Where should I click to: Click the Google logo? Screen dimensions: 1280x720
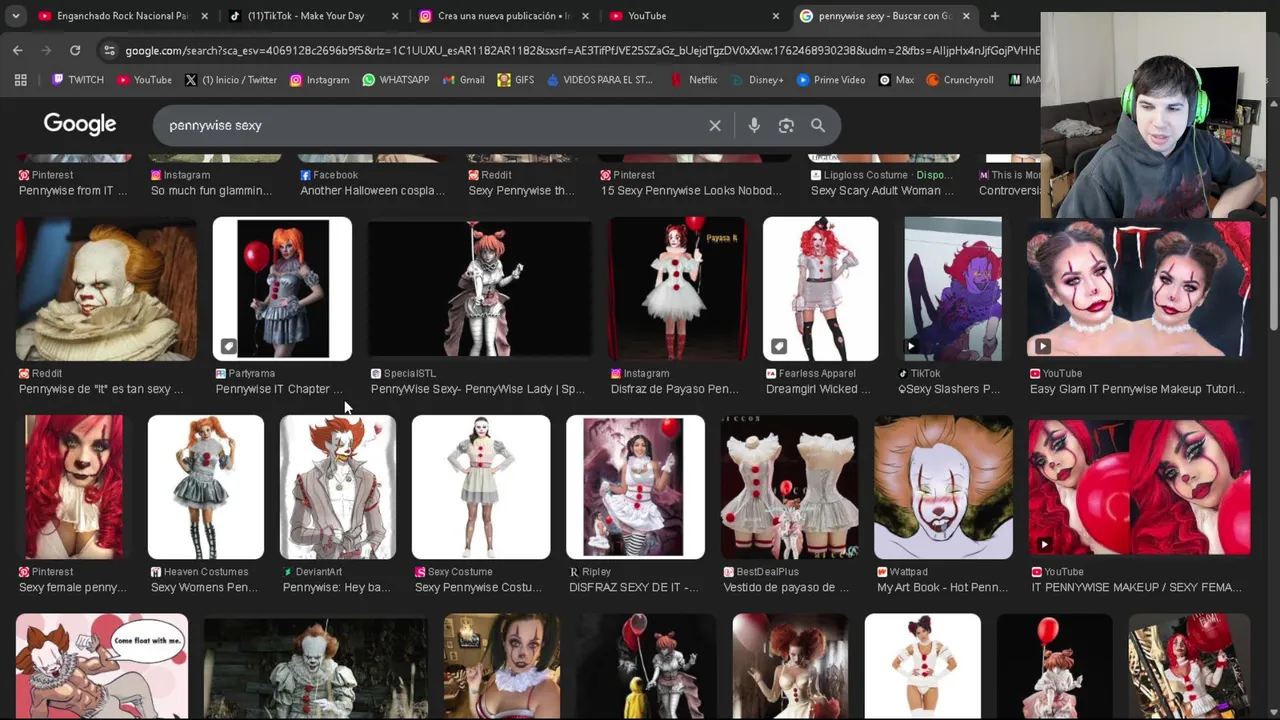80,124
